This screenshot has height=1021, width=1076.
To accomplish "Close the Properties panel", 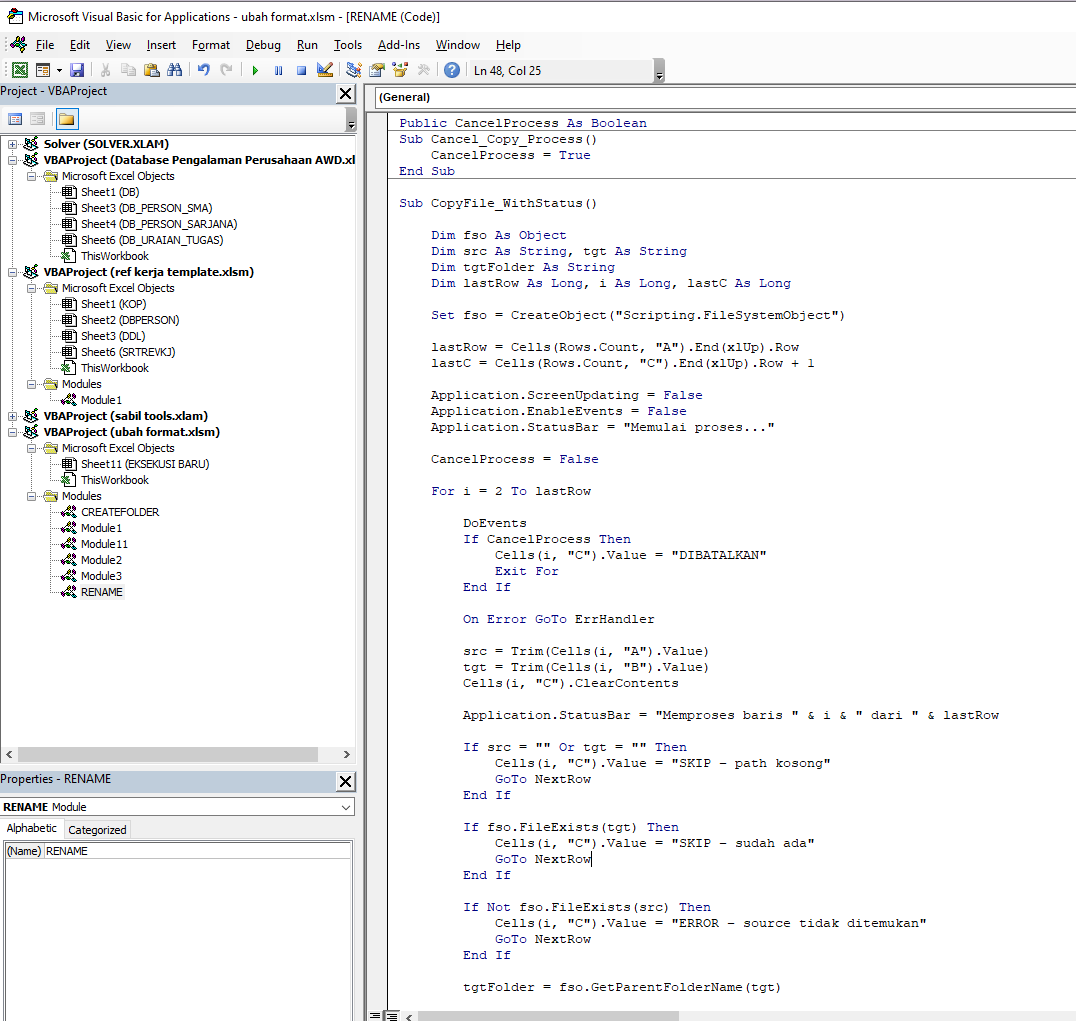I will 346,782.
